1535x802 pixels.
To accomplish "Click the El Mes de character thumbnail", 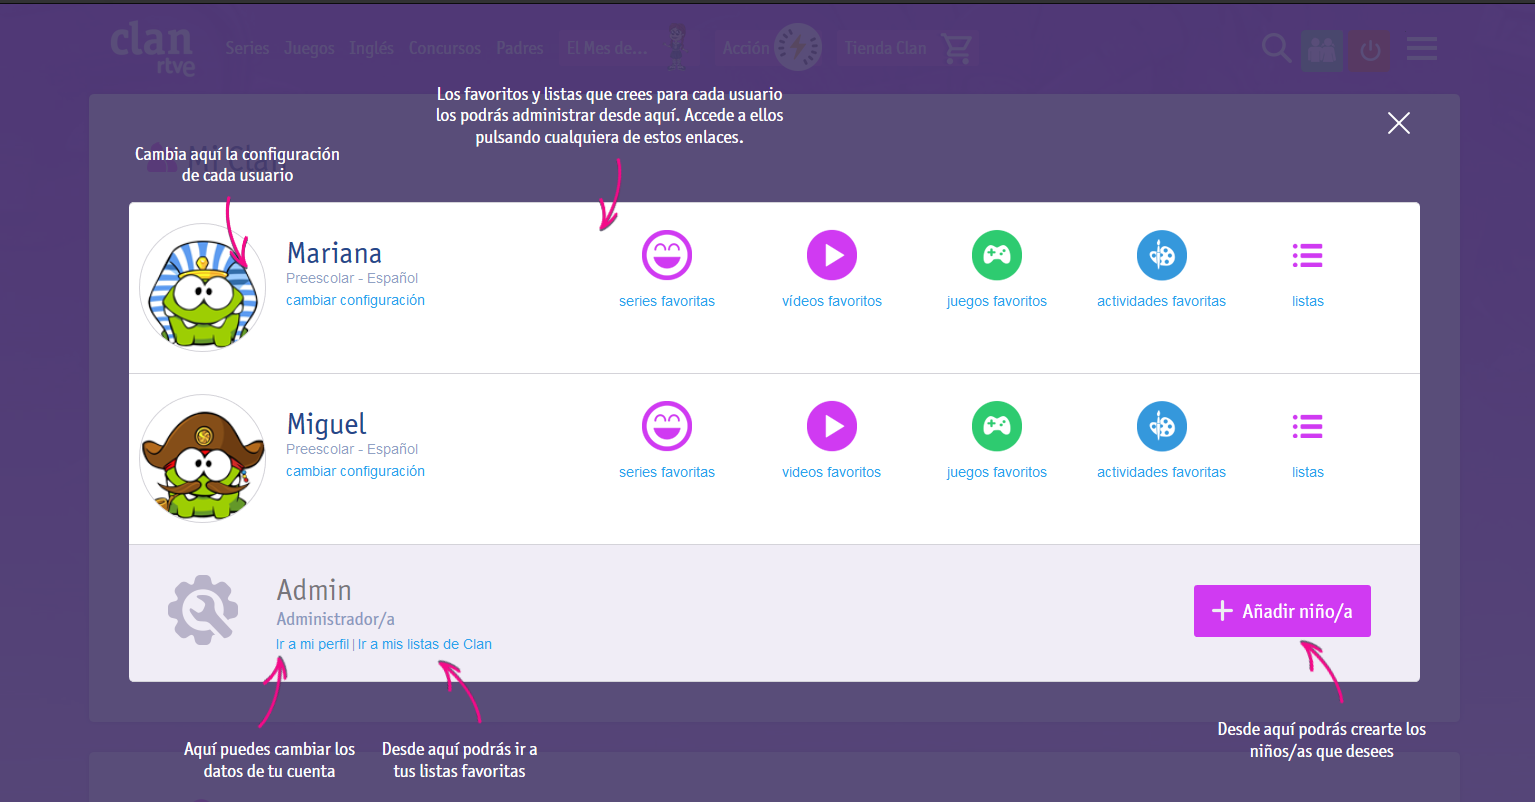I will (x=677, y=46).
